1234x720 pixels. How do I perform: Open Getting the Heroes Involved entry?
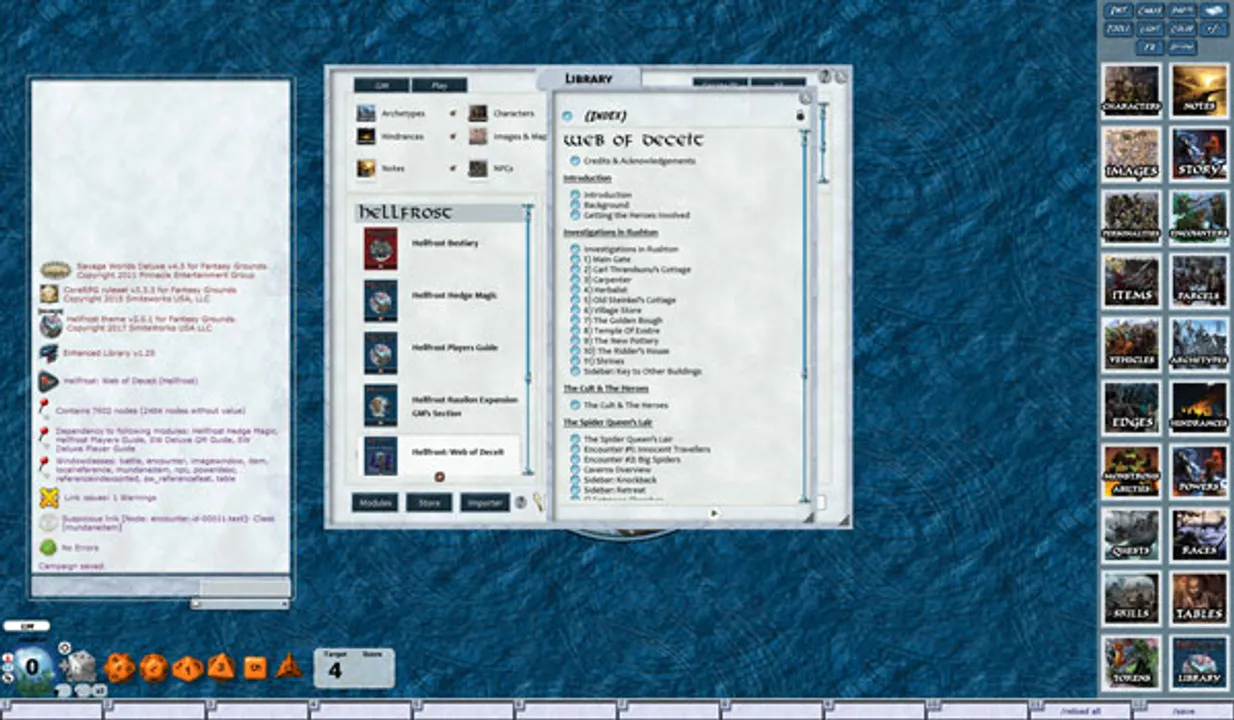click(636, 215)
